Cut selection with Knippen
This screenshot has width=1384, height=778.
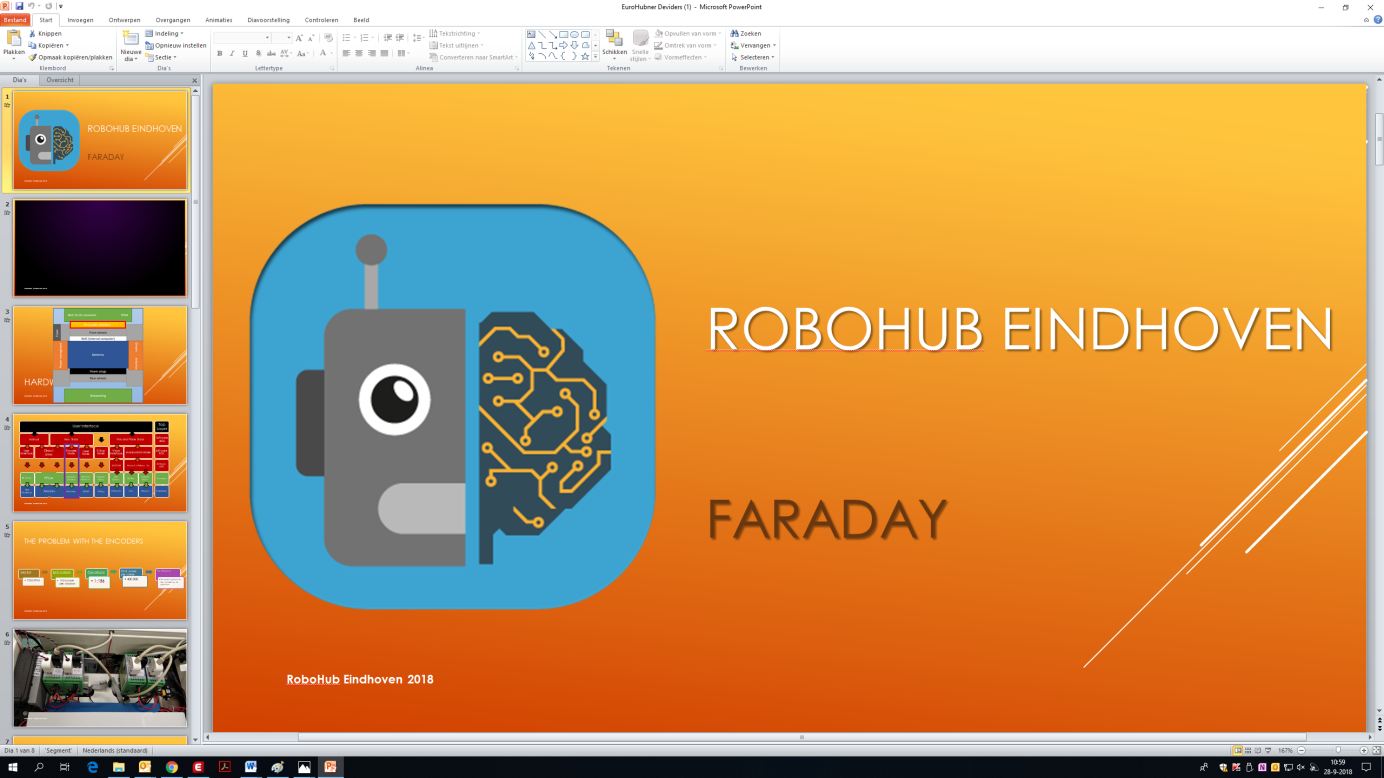click(45, 33)
